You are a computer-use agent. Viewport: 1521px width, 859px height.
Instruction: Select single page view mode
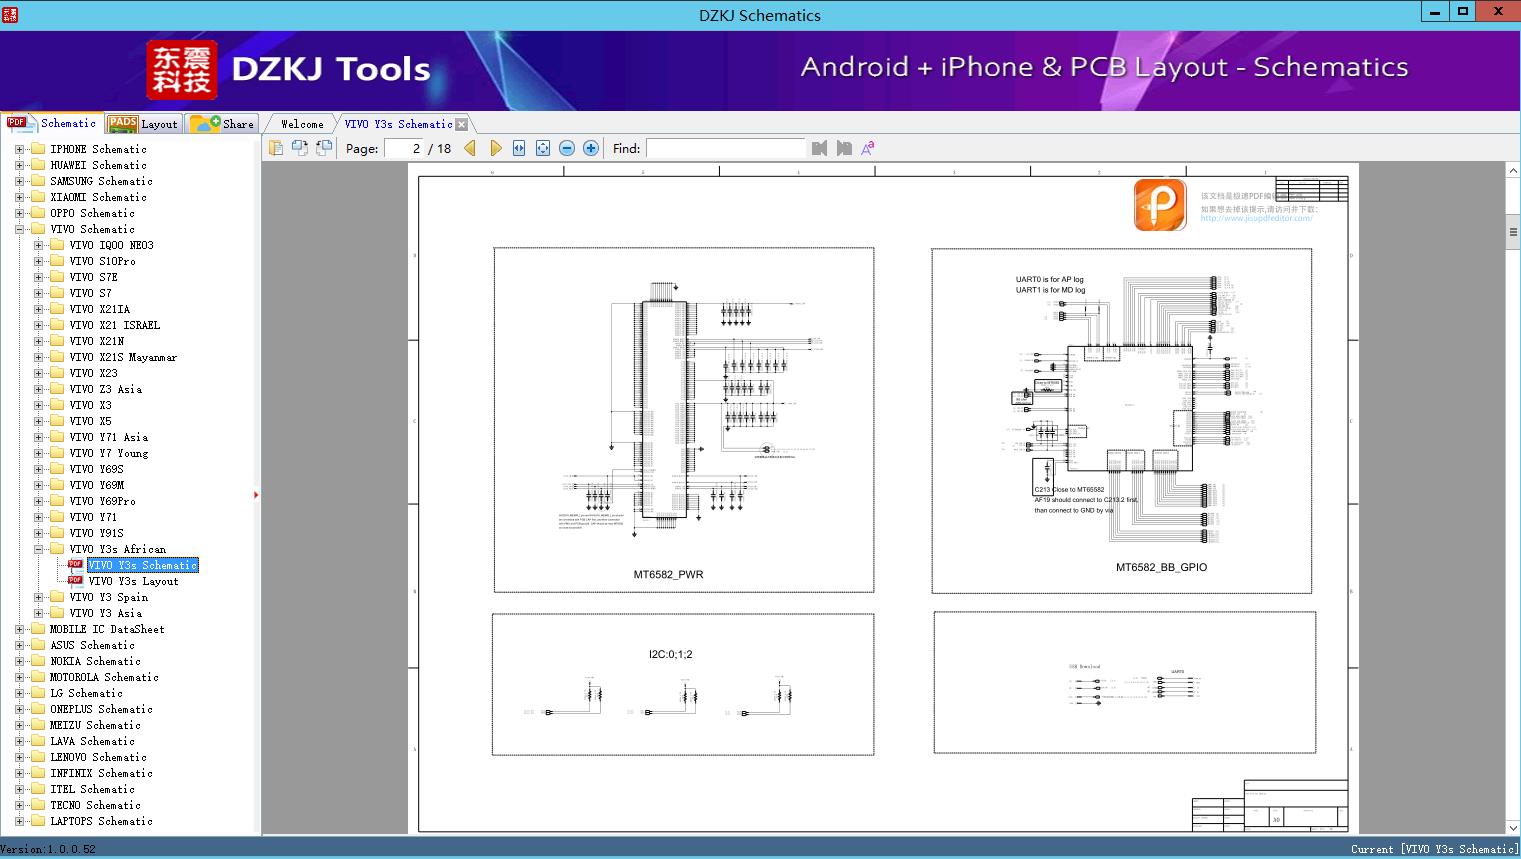[x=275, y=147]
